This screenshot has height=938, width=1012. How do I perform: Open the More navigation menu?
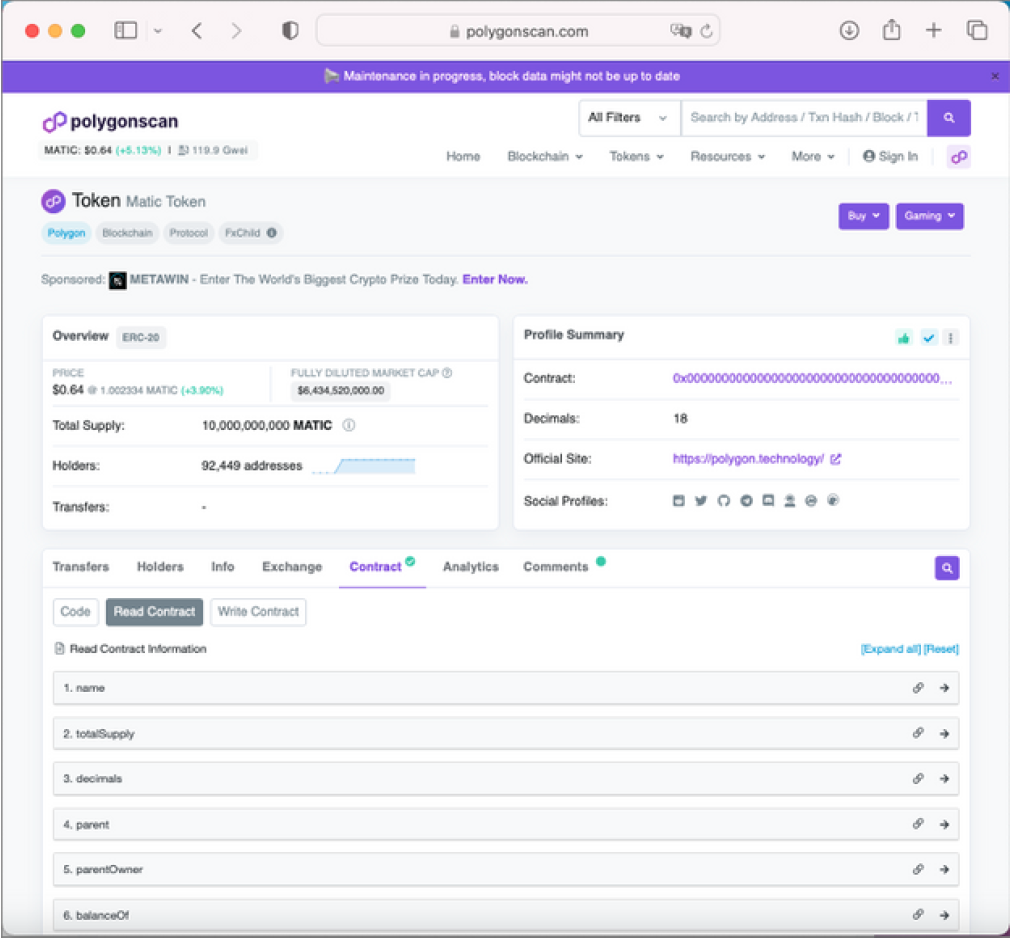[813, 157]
